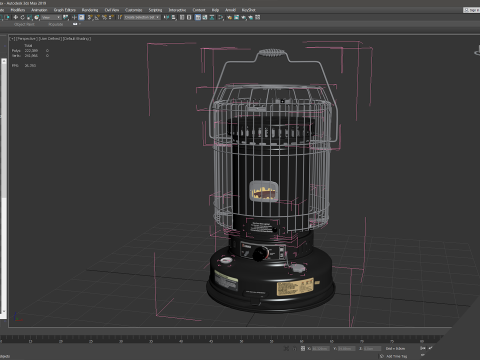480x360 pixels.
Task: Open the Animation menu
Action: pyautogui.click(x=39, y=10)
